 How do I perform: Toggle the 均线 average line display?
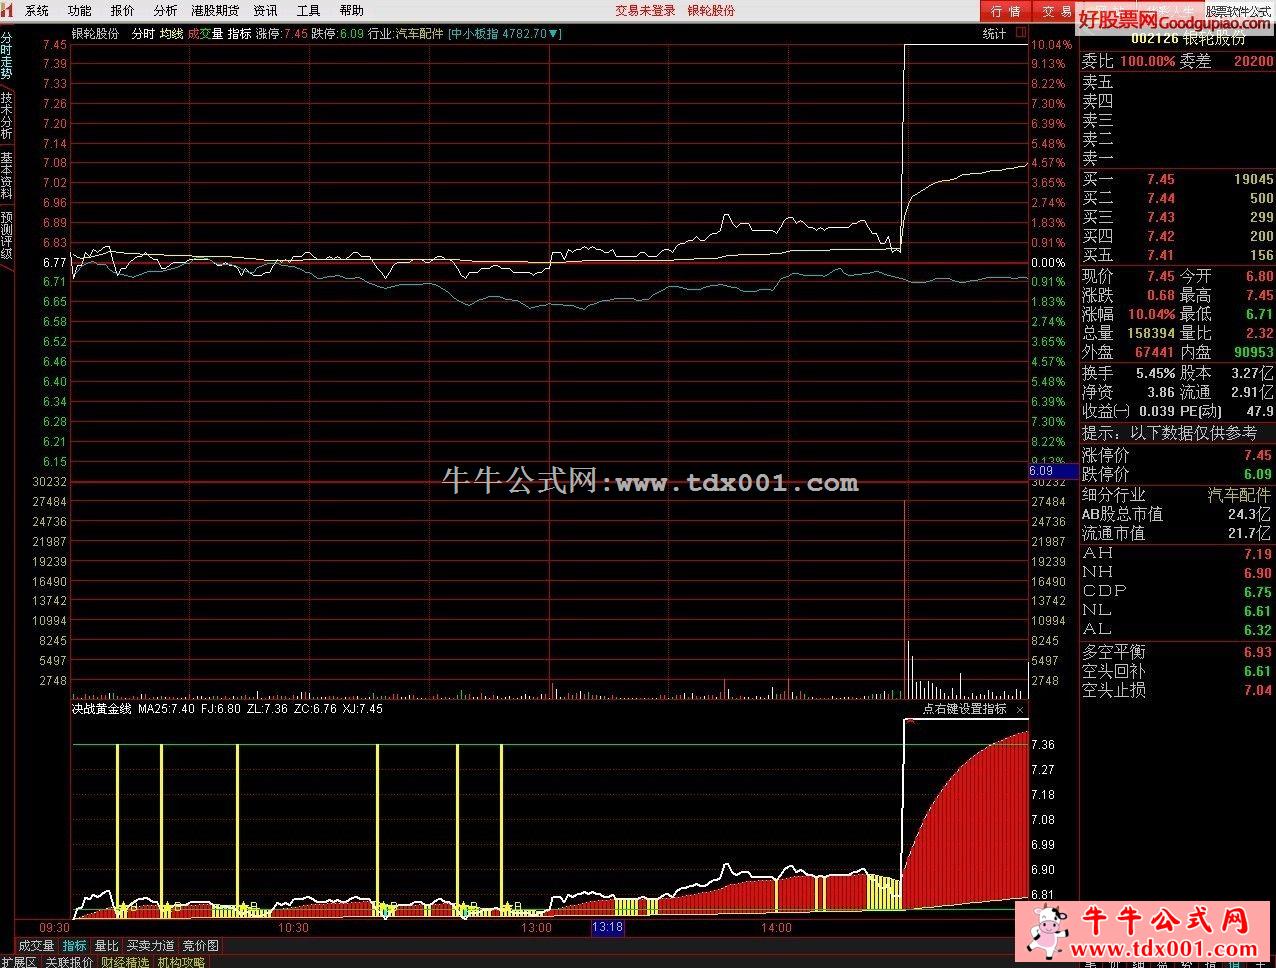coord(171,33)
